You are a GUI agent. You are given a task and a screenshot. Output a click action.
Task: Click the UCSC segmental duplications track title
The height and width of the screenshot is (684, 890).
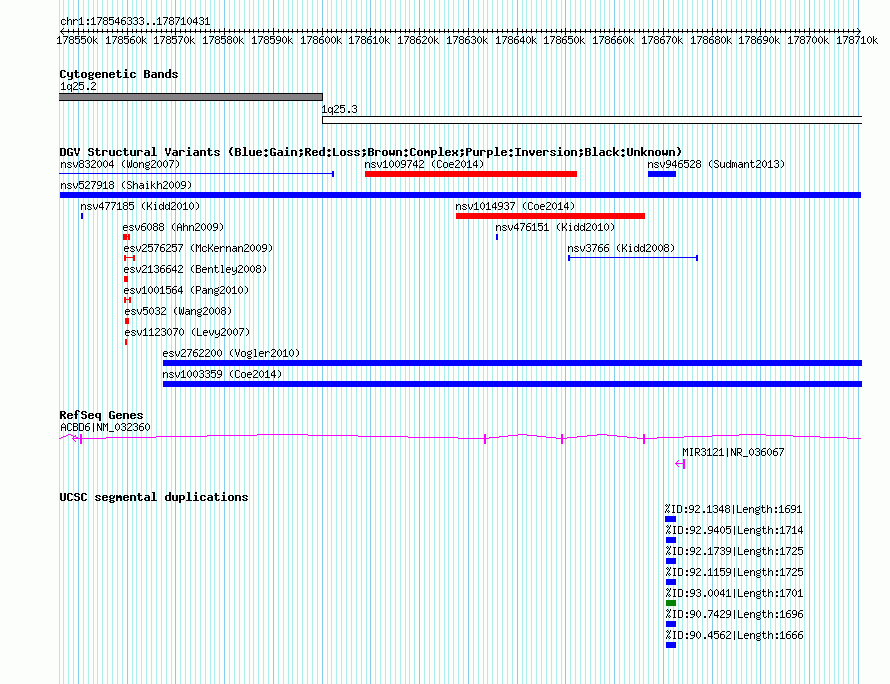154,497
